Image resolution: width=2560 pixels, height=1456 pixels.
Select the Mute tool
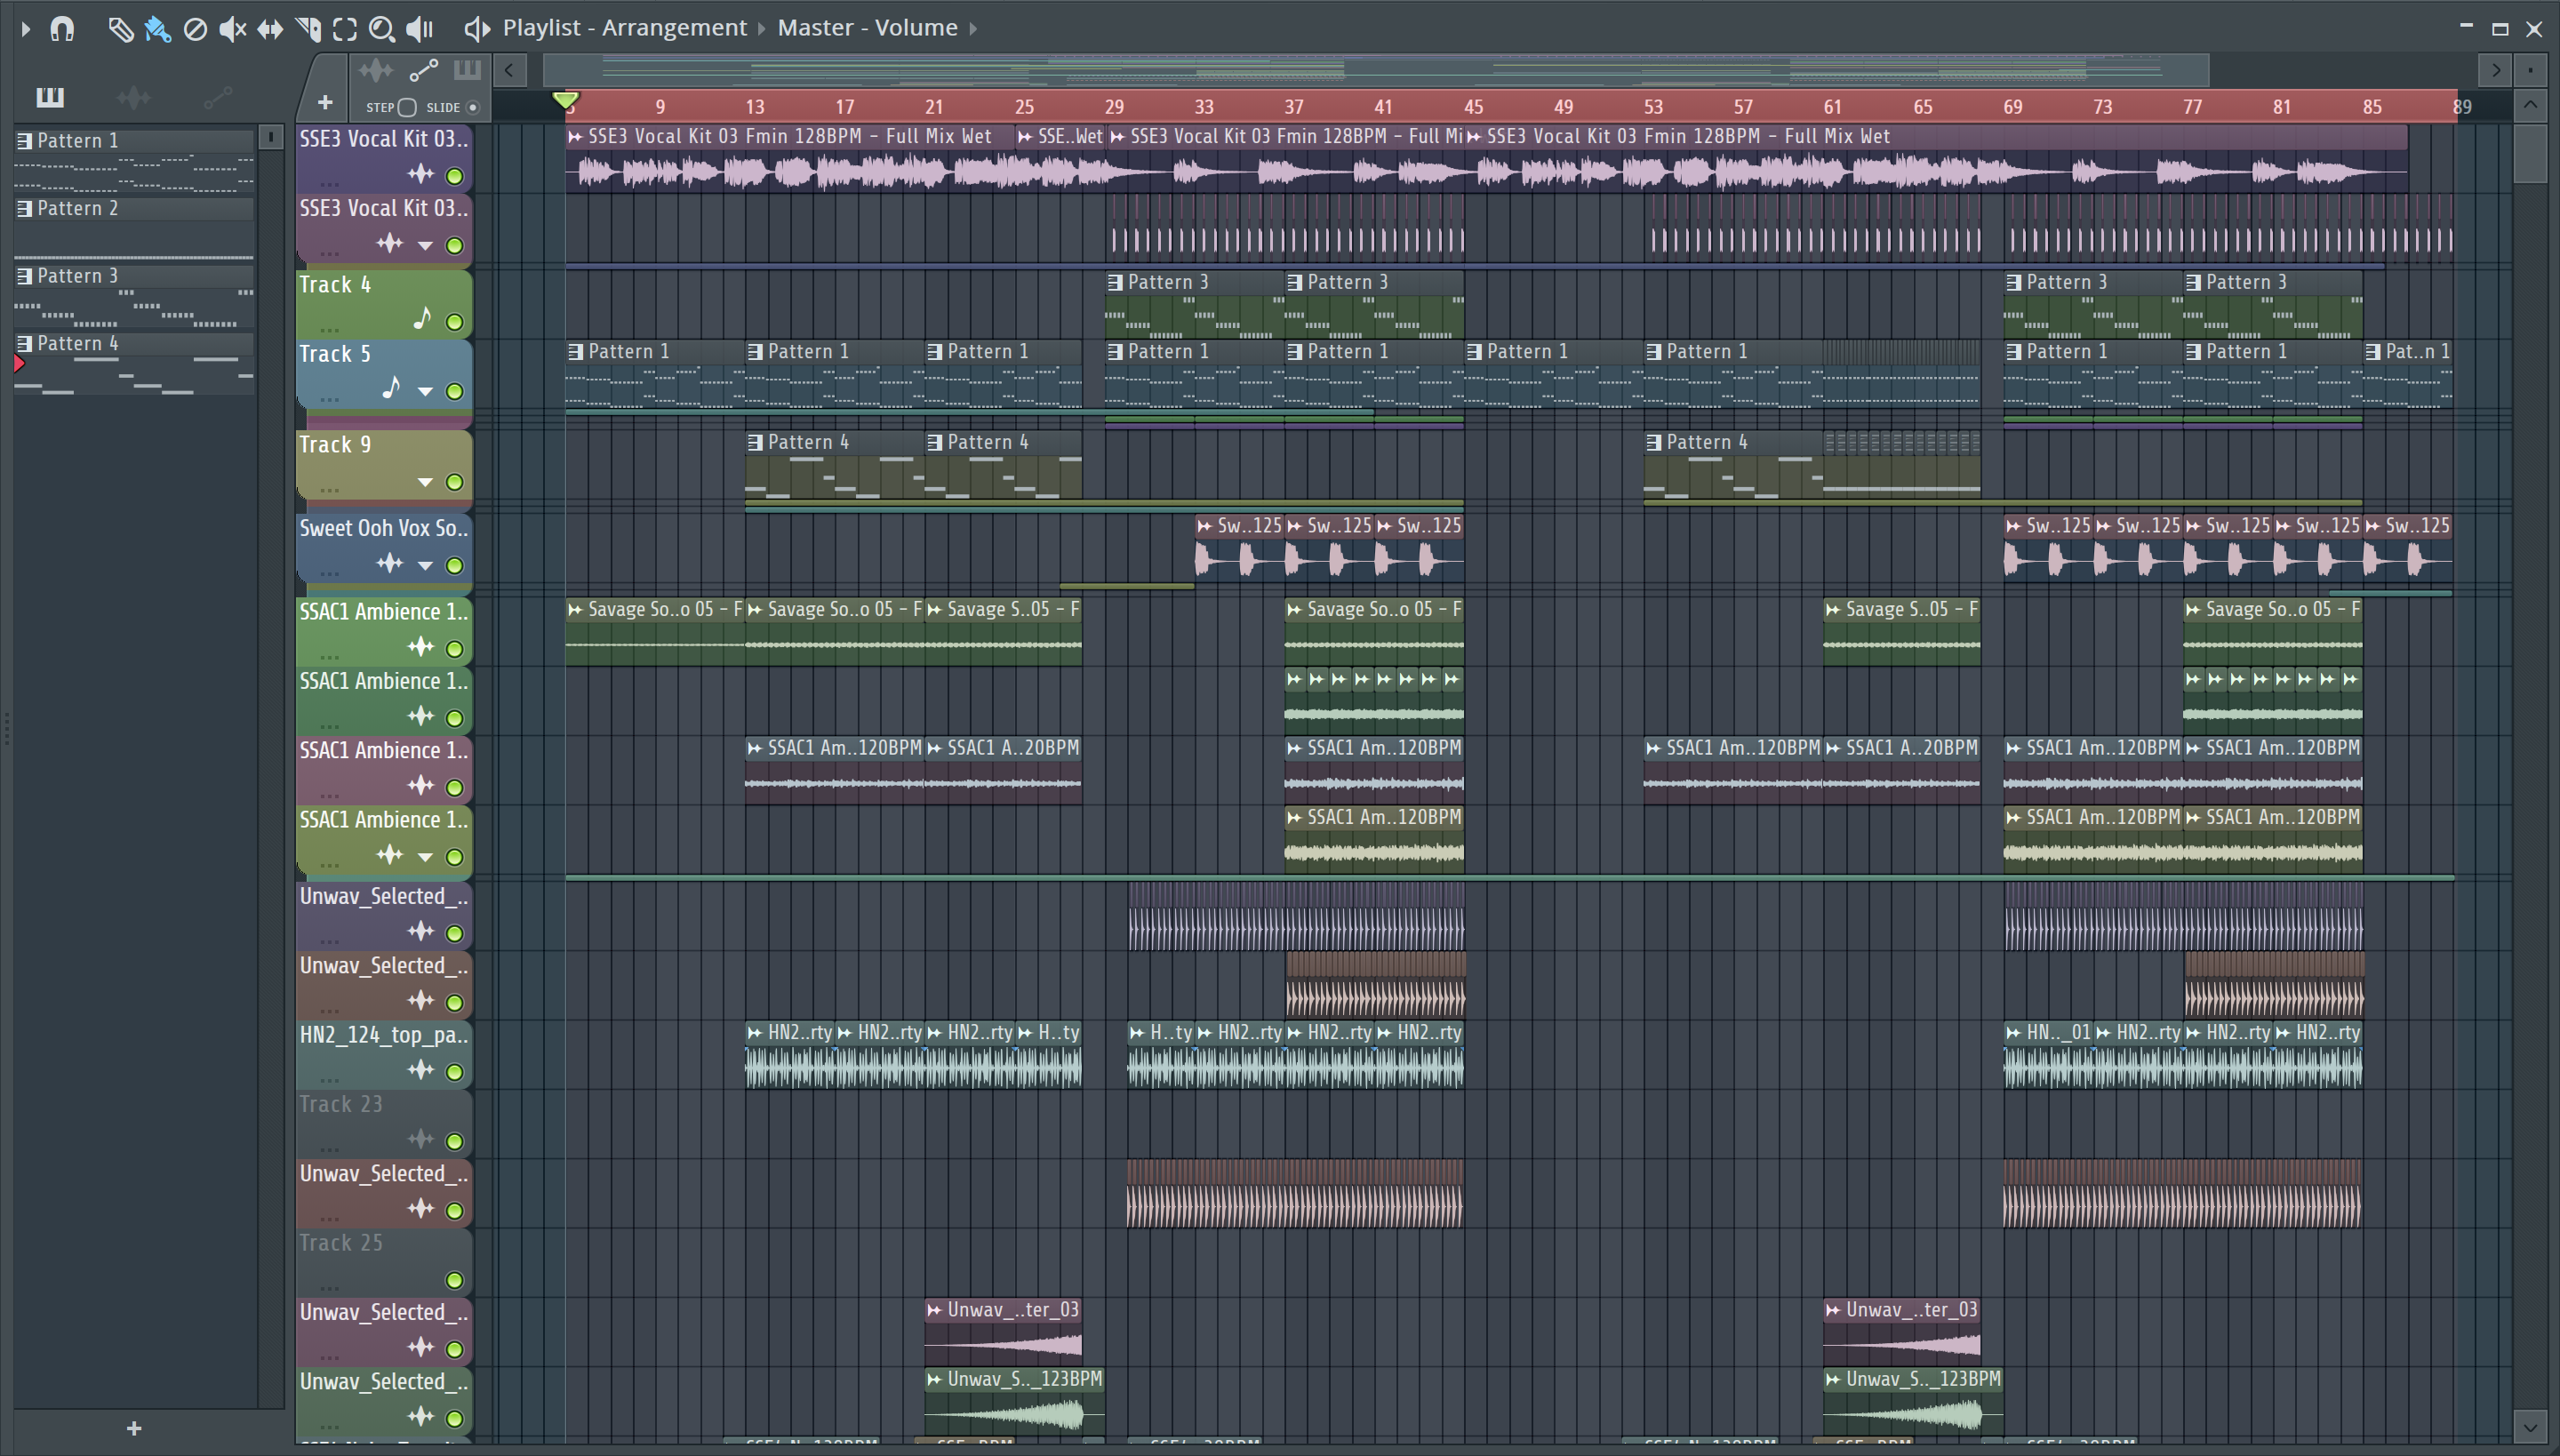232,29
